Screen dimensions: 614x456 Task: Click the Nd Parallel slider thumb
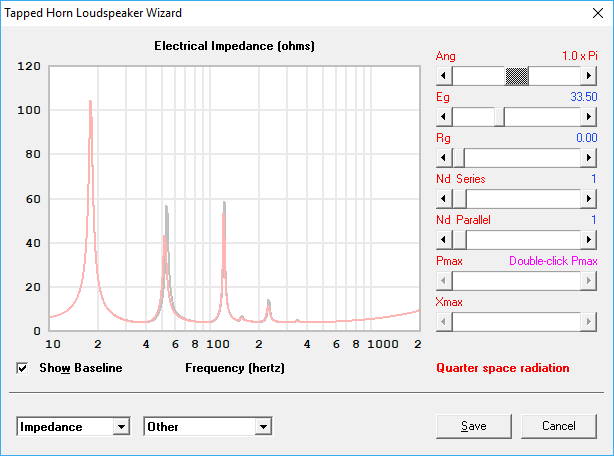[x=459, y=240]
